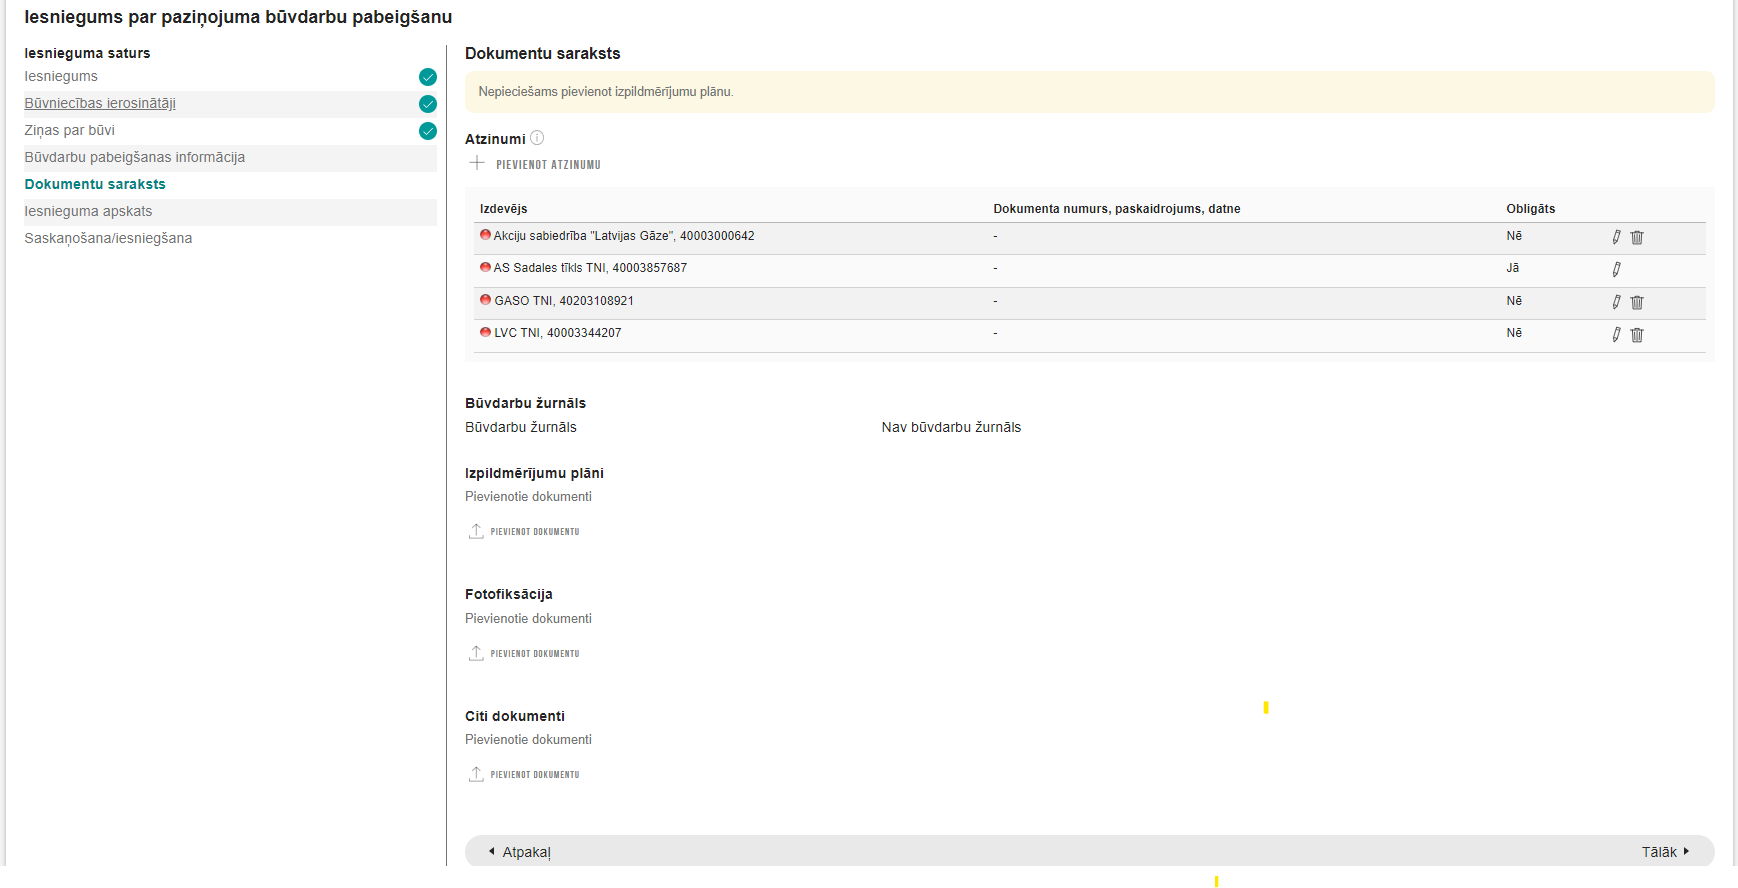
Task: Edit the Latvijas Gāze row with pencil icon
Action: (x=1616, y=237)
